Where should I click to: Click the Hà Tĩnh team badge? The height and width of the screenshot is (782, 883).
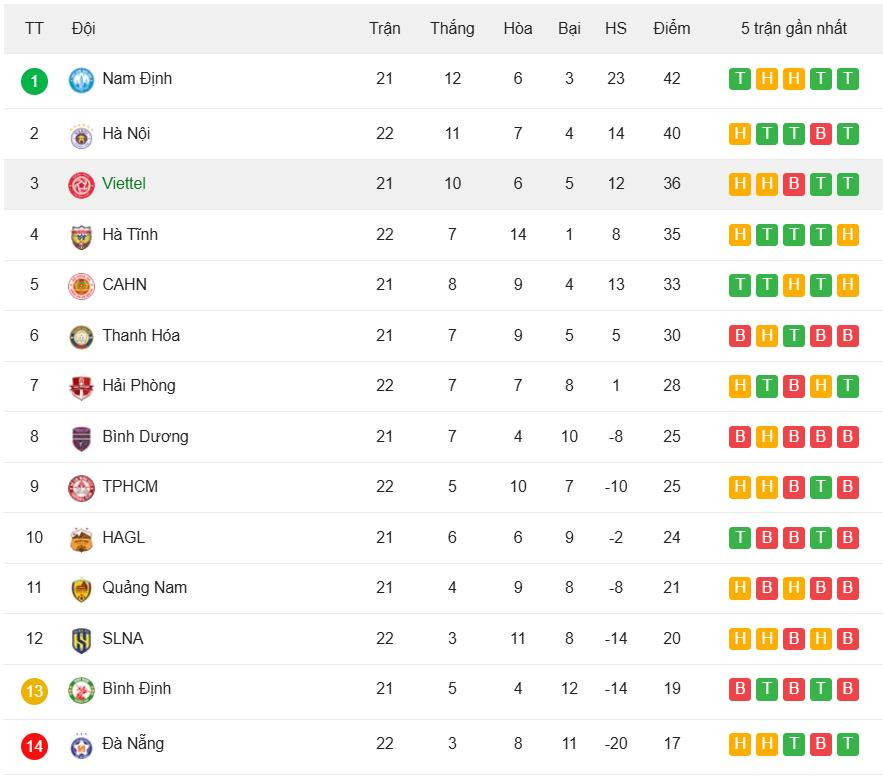tap(81, 236)
